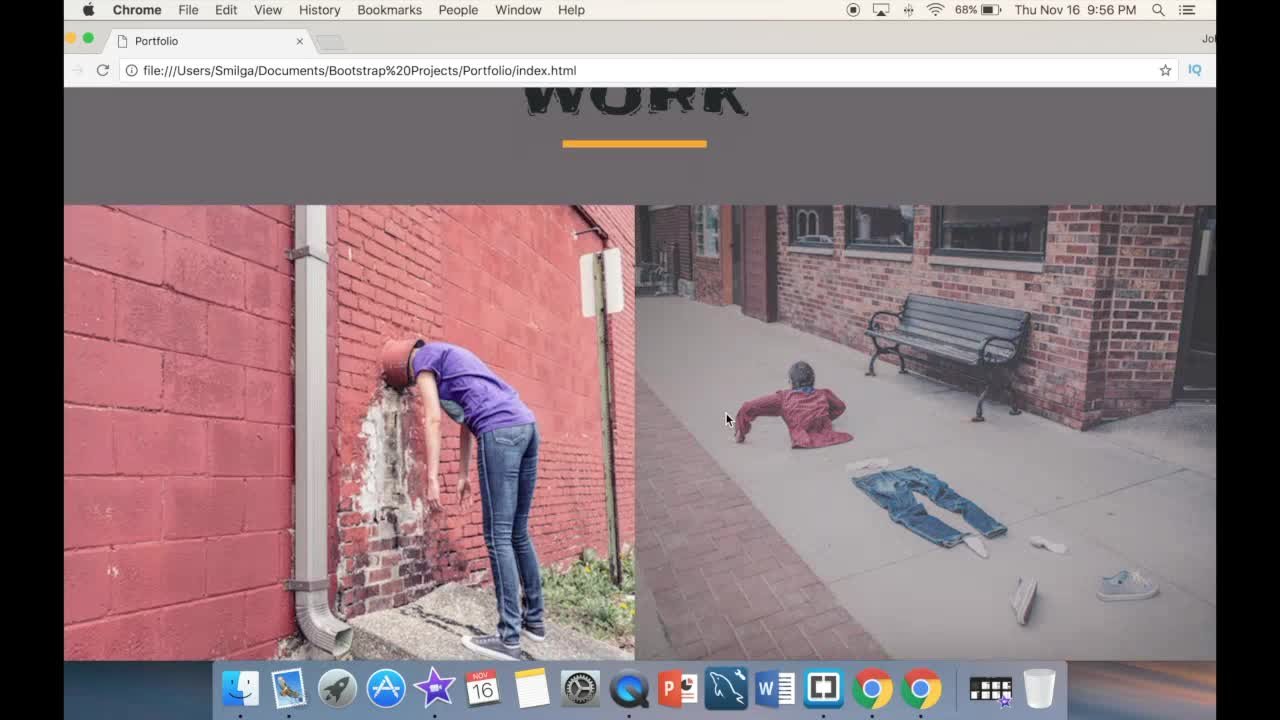
Task: Open the Apple menu
Action: (88, 10)
